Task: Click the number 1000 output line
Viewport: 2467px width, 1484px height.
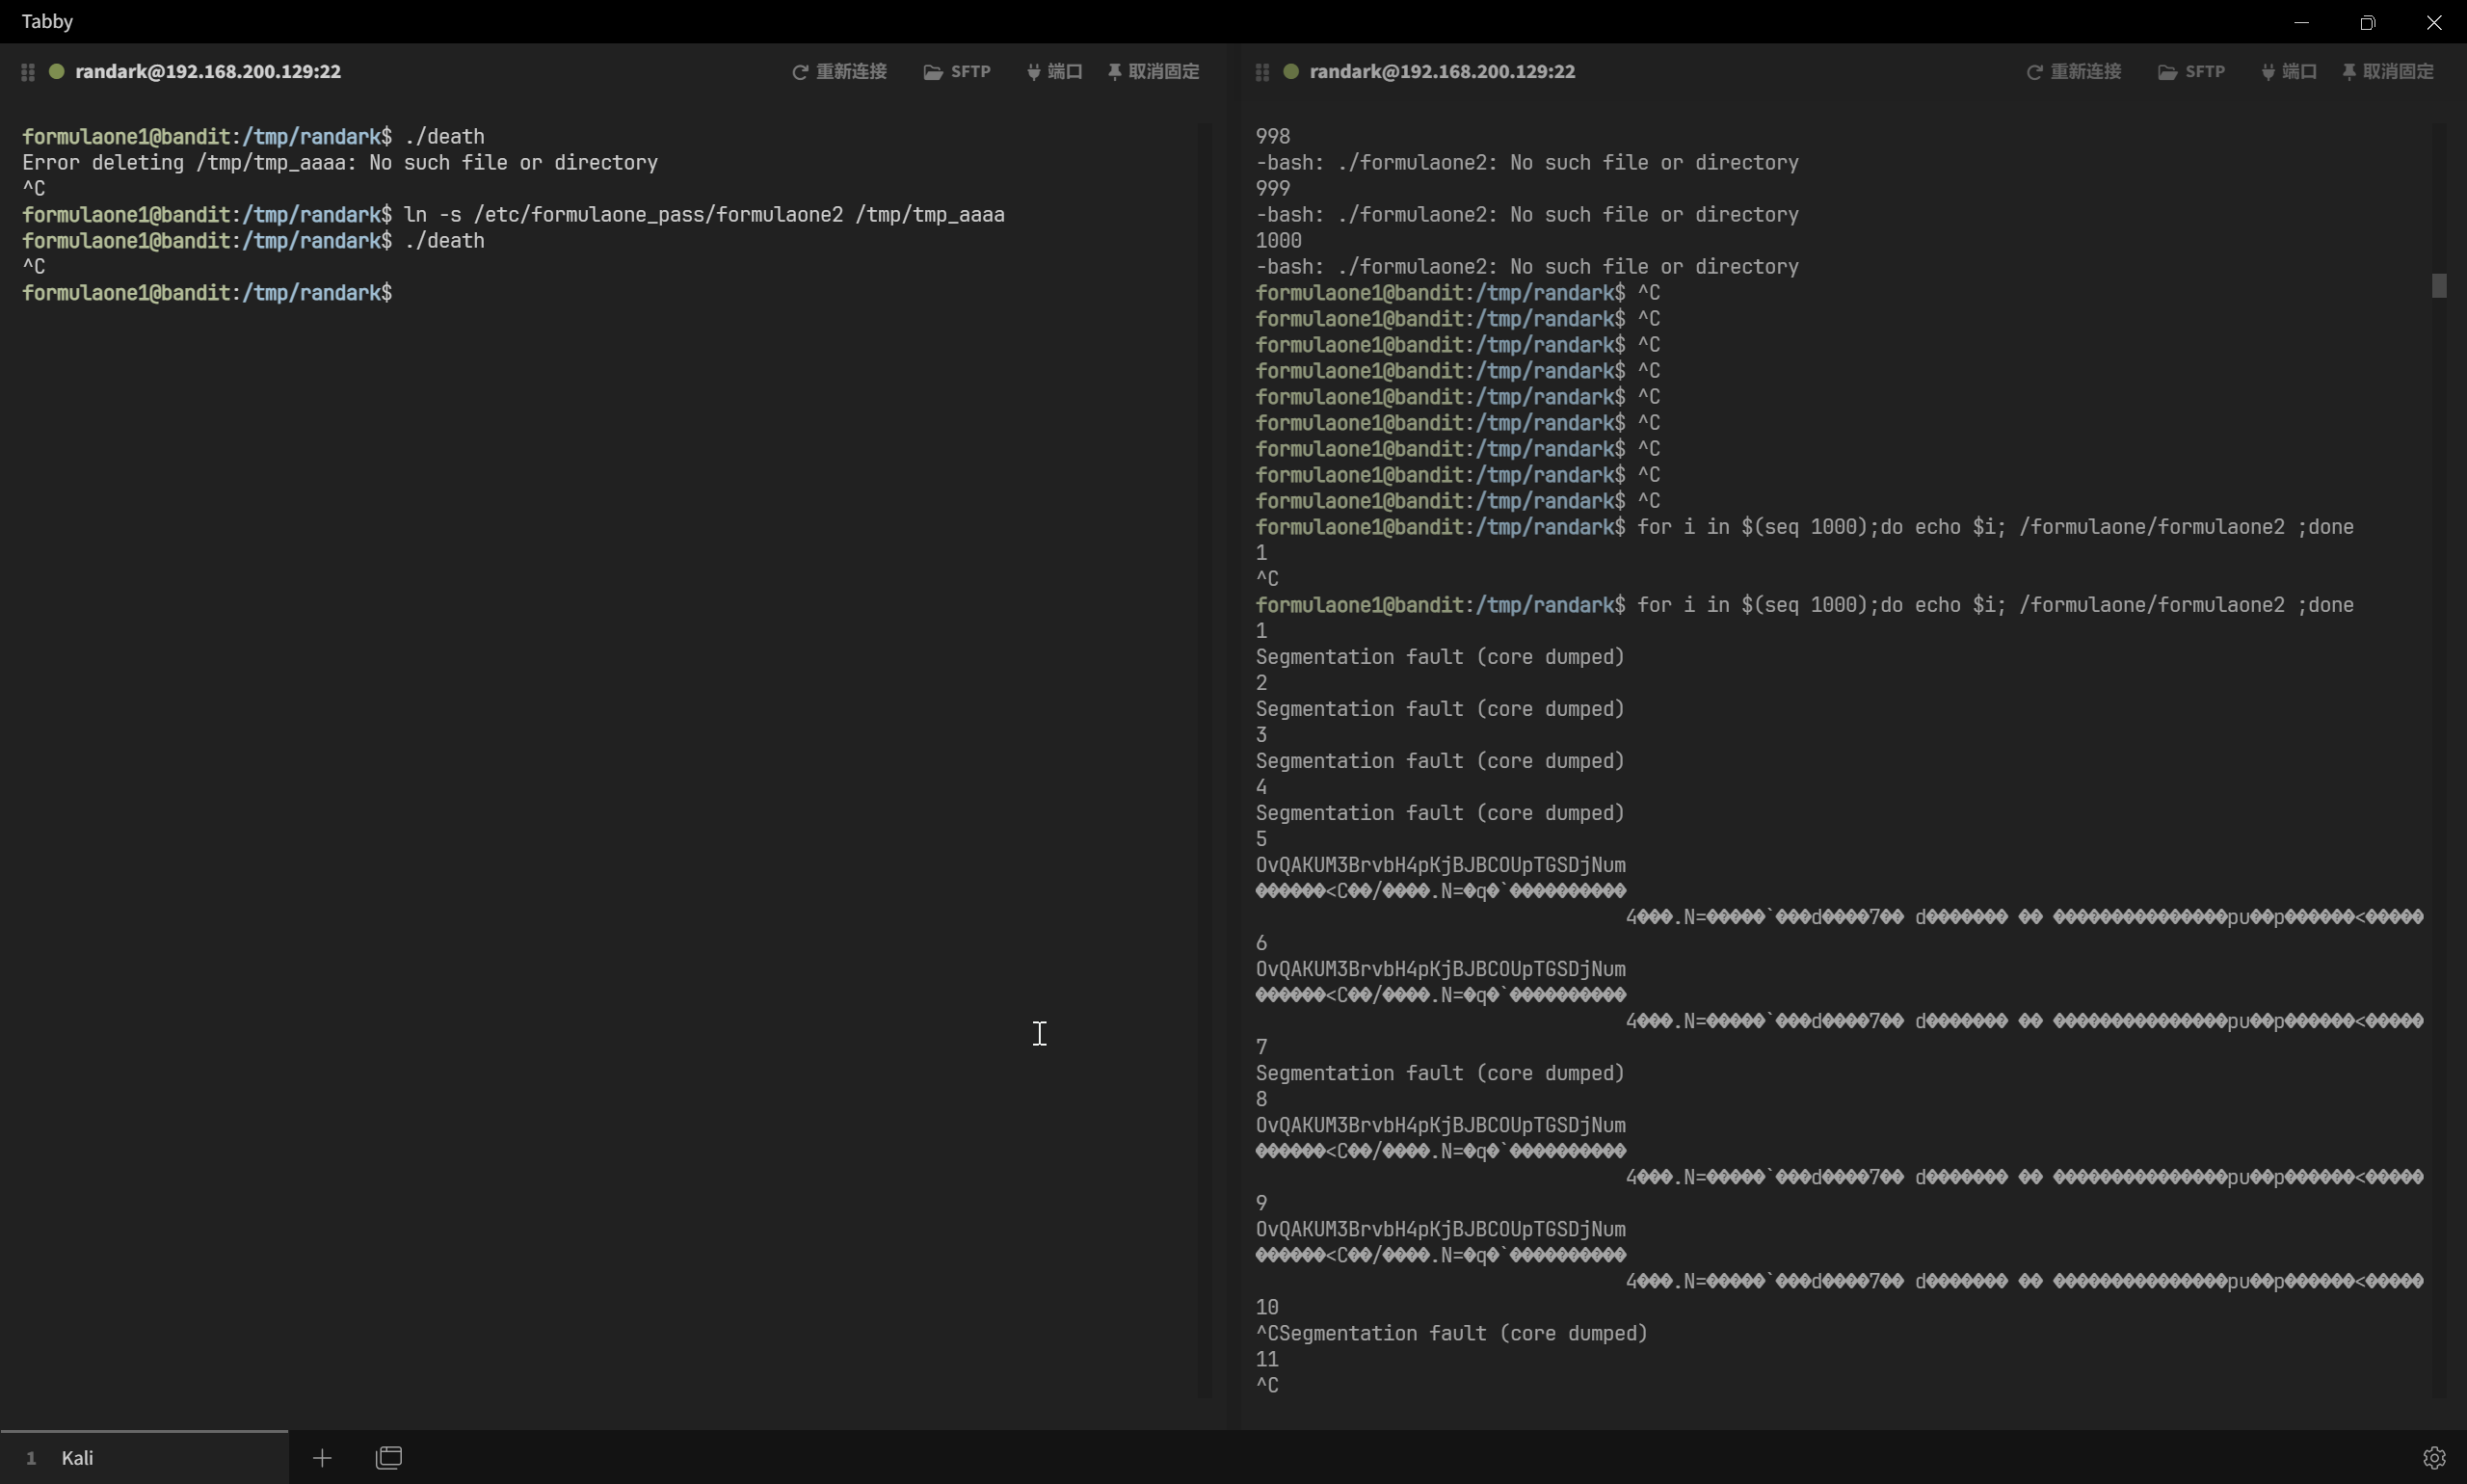Action: click(1278, 241)
